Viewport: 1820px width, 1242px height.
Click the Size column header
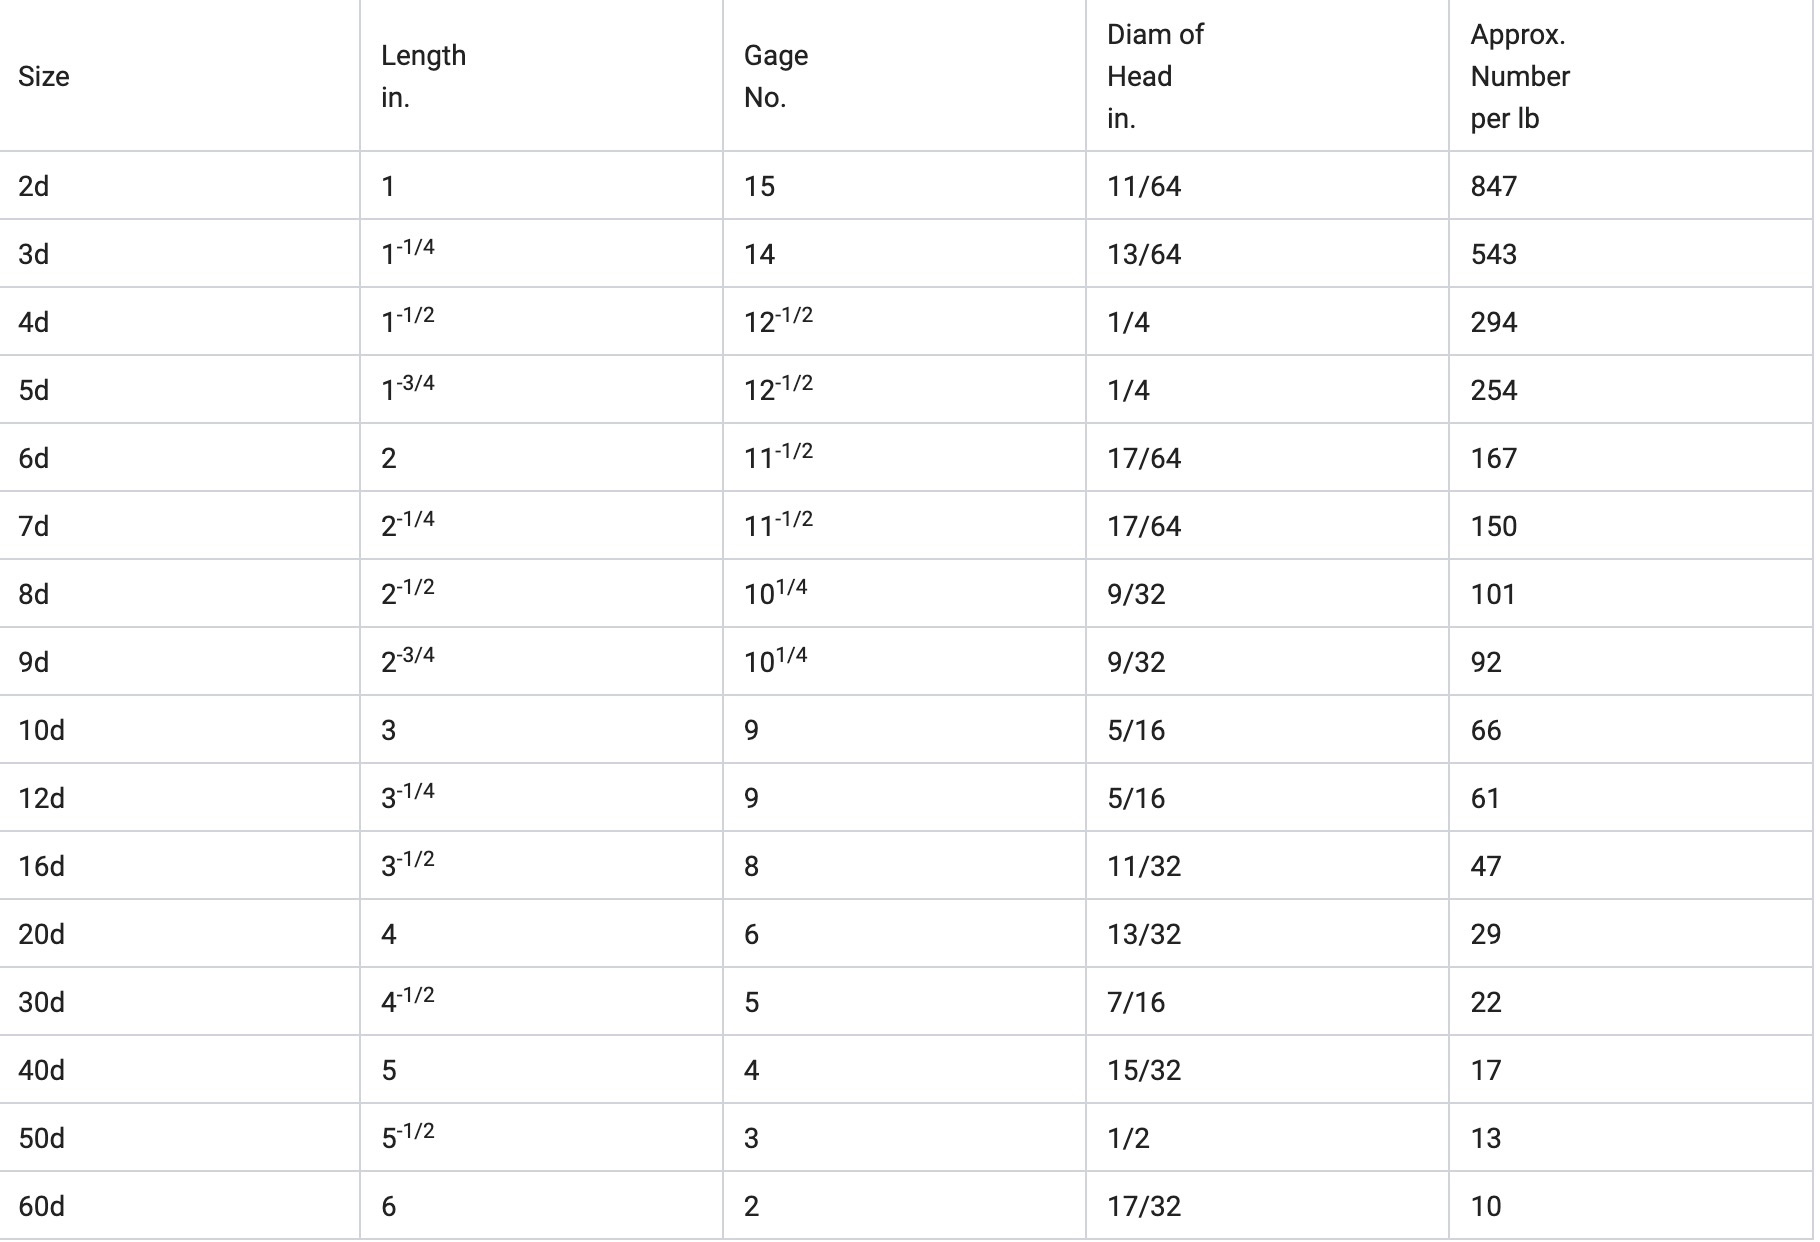44,77
